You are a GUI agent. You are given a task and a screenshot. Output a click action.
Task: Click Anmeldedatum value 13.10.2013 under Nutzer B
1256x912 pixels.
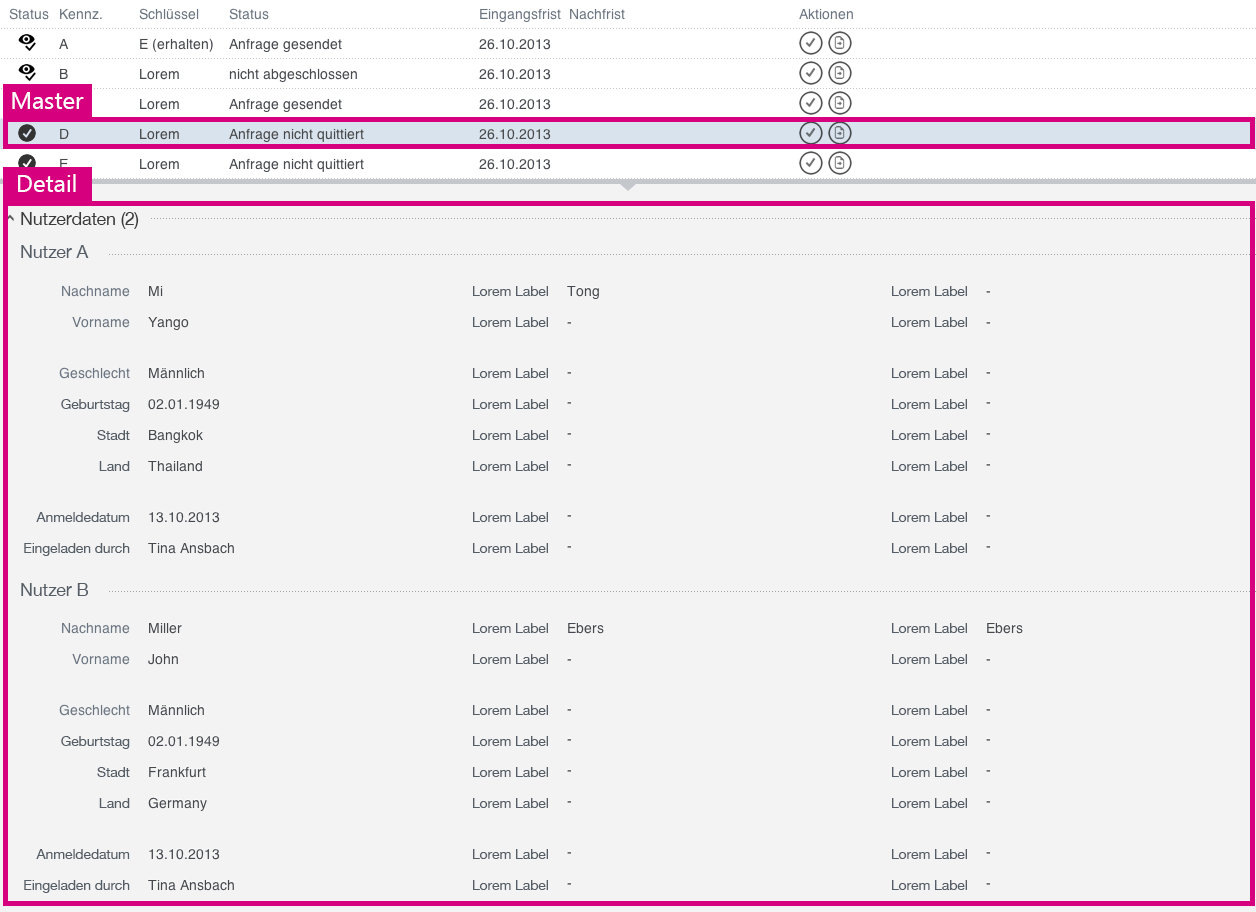click(x=184, y=854)
